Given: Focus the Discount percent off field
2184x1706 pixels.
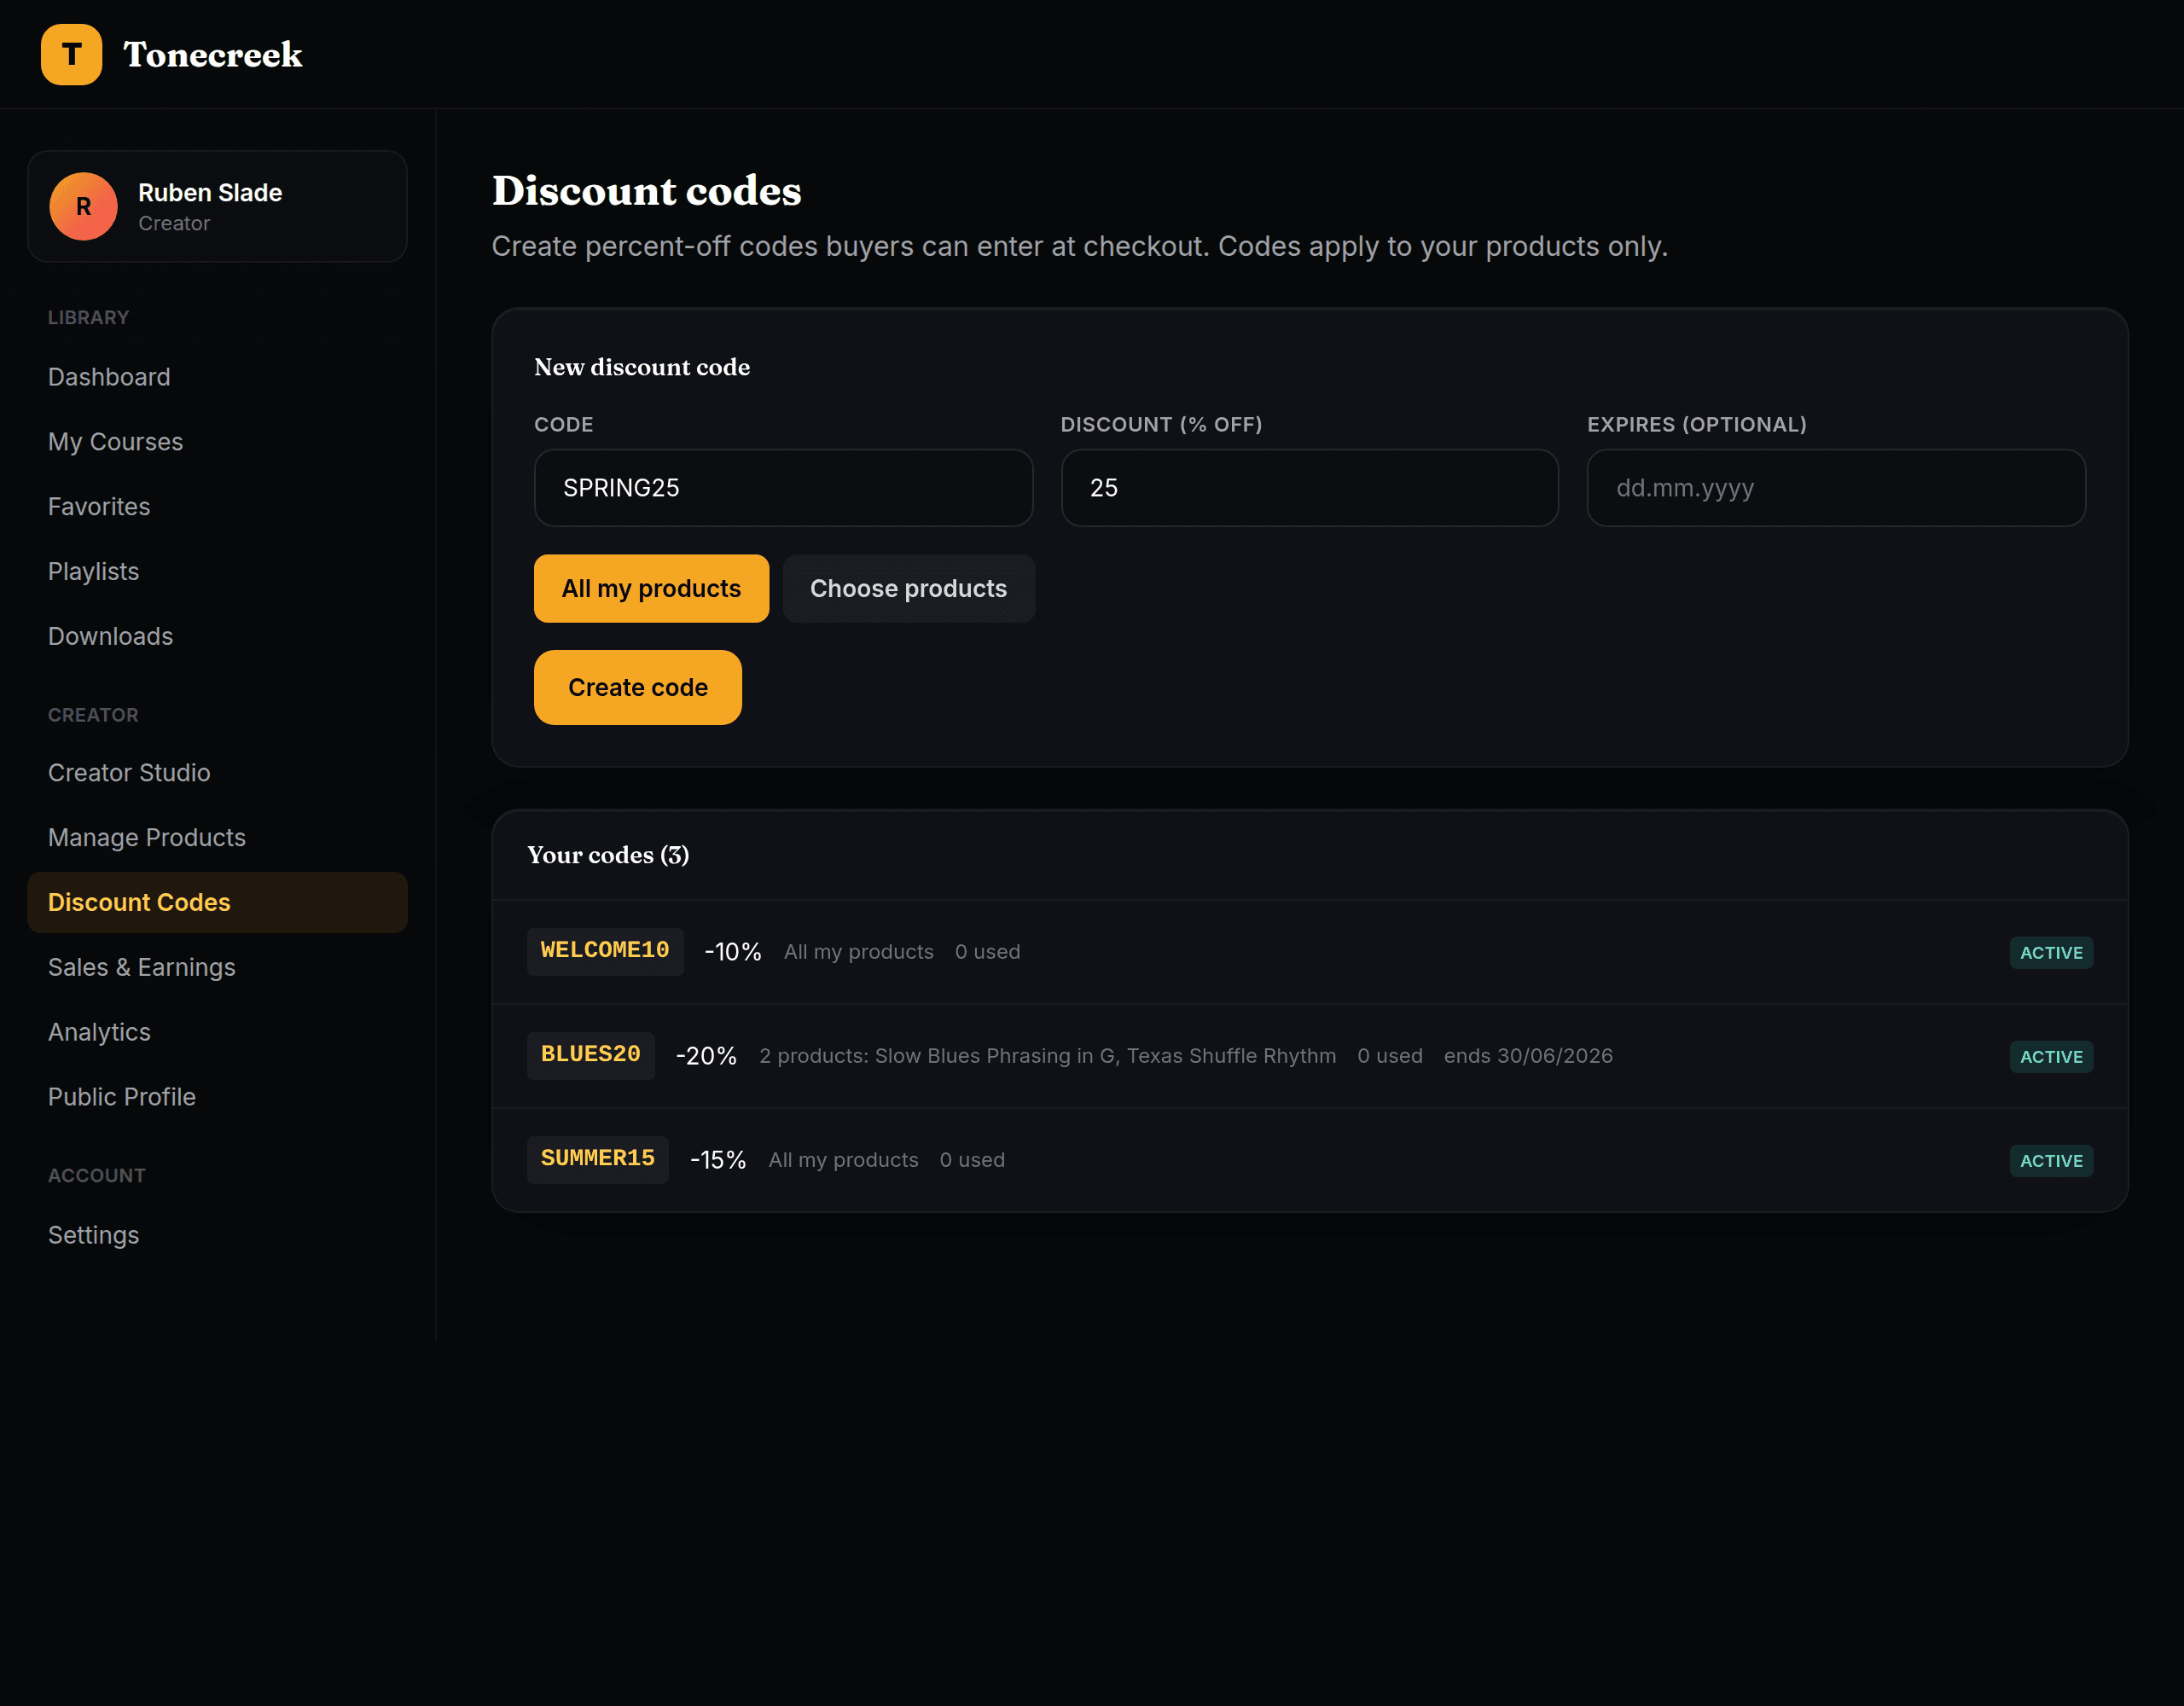Looking at the screenshot, I should click(1309, 488).
